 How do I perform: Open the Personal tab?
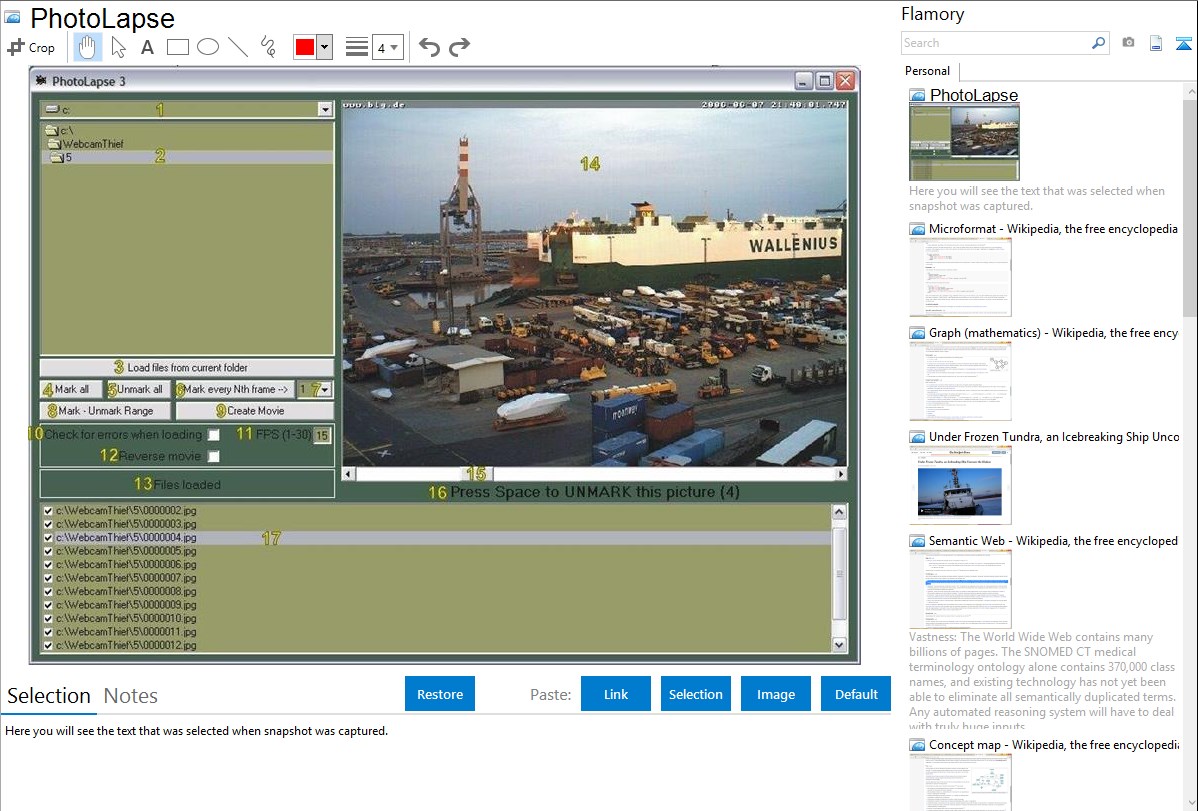click(927, 71)
